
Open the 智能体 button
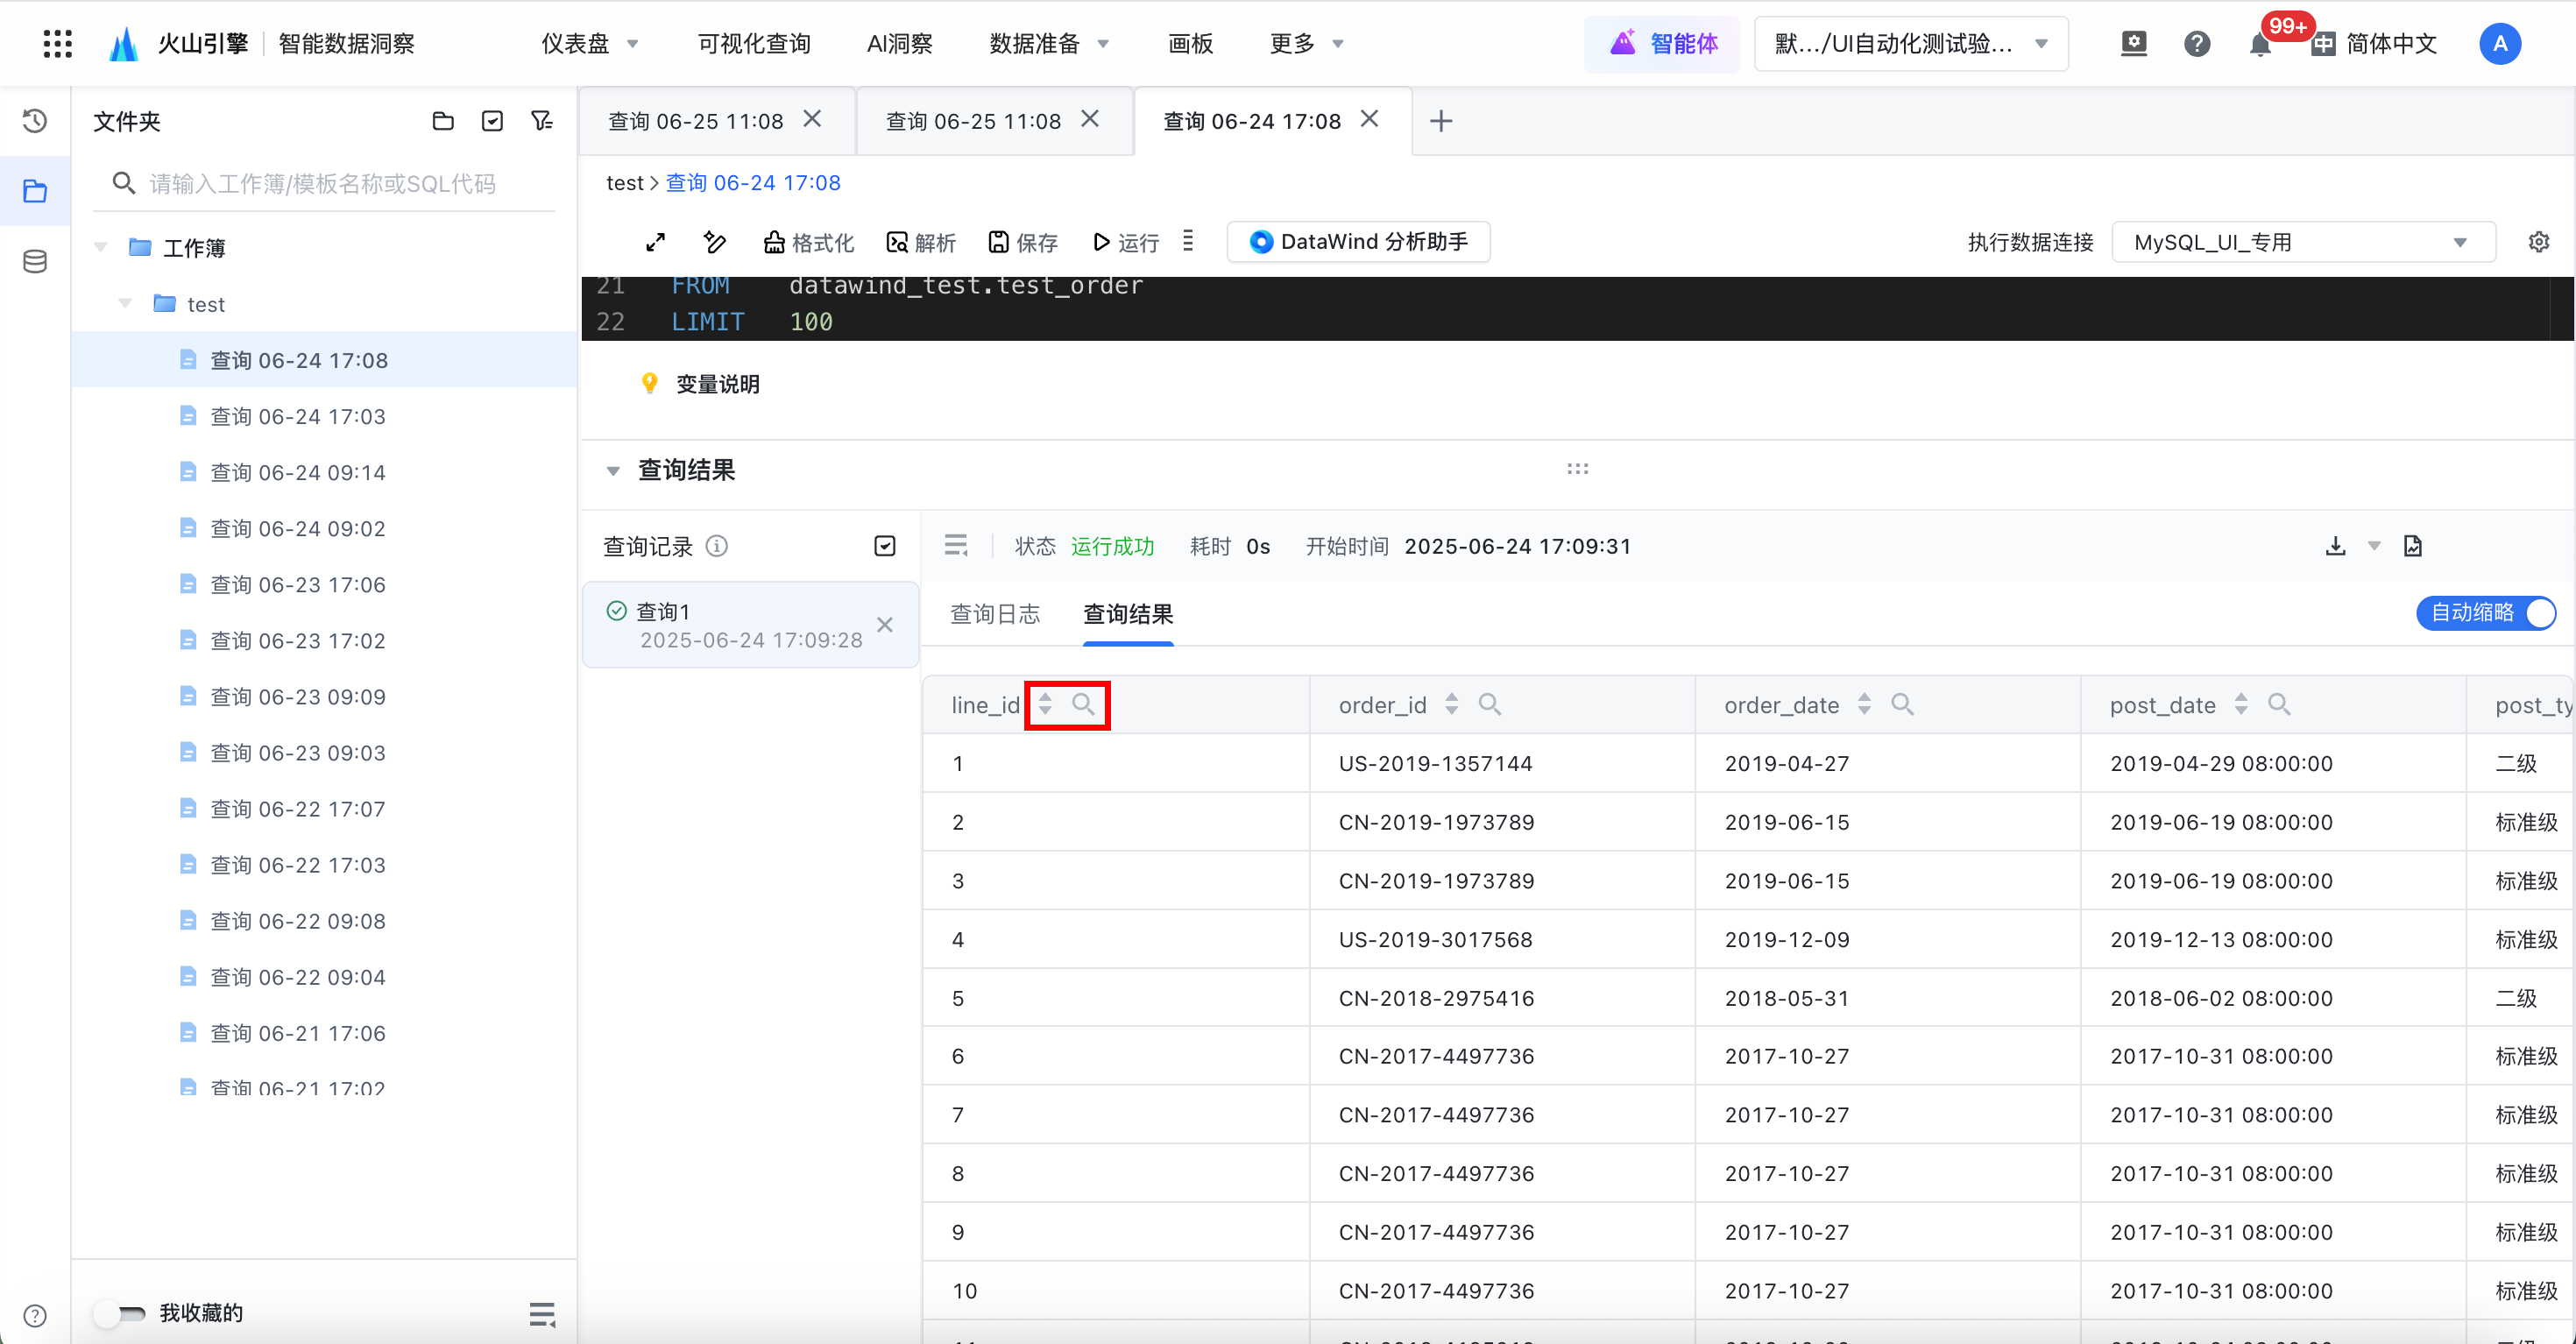1663,43
